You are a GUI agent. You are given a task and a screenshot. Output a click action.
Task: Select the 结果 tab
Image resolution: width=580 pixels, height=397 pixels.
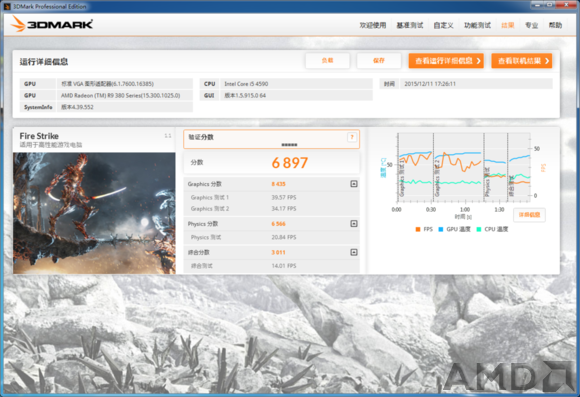[508, 25]
